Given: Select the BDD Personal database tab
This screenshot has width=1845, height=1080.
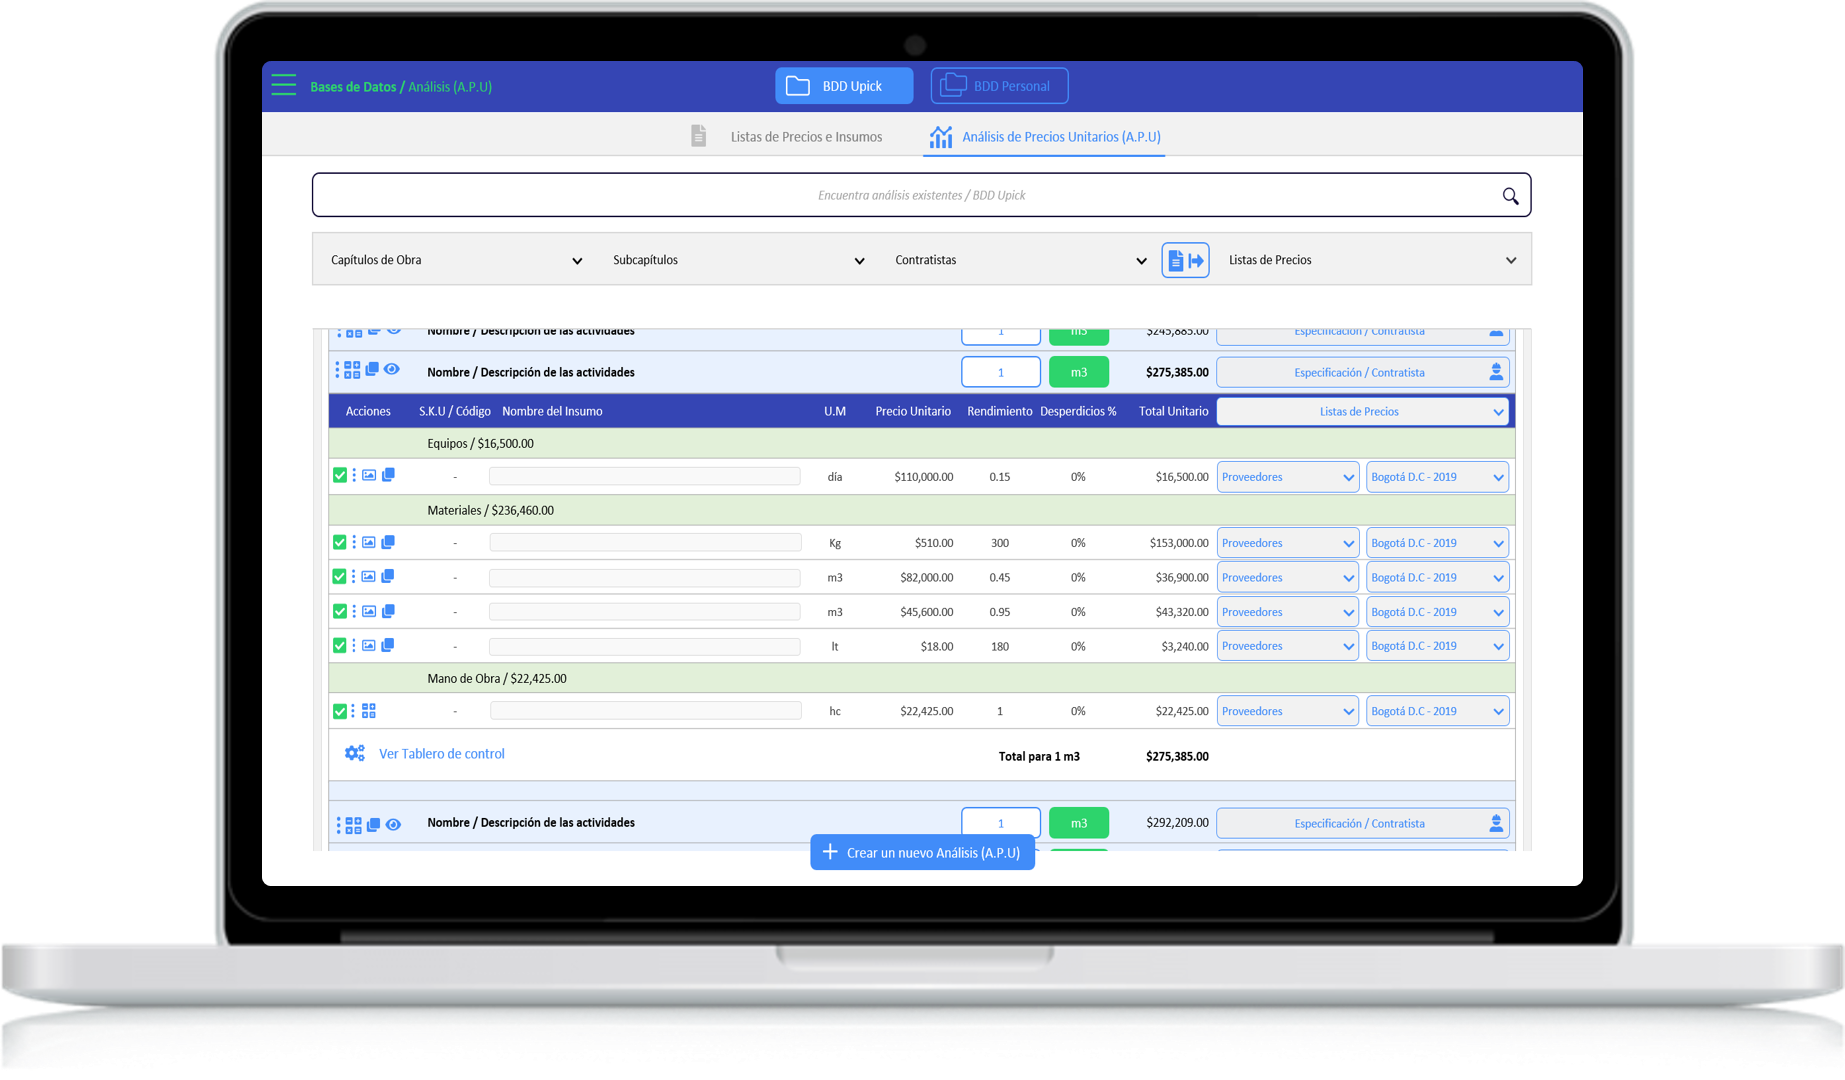Looking at the screenshot, I should (x=998, y=86).
